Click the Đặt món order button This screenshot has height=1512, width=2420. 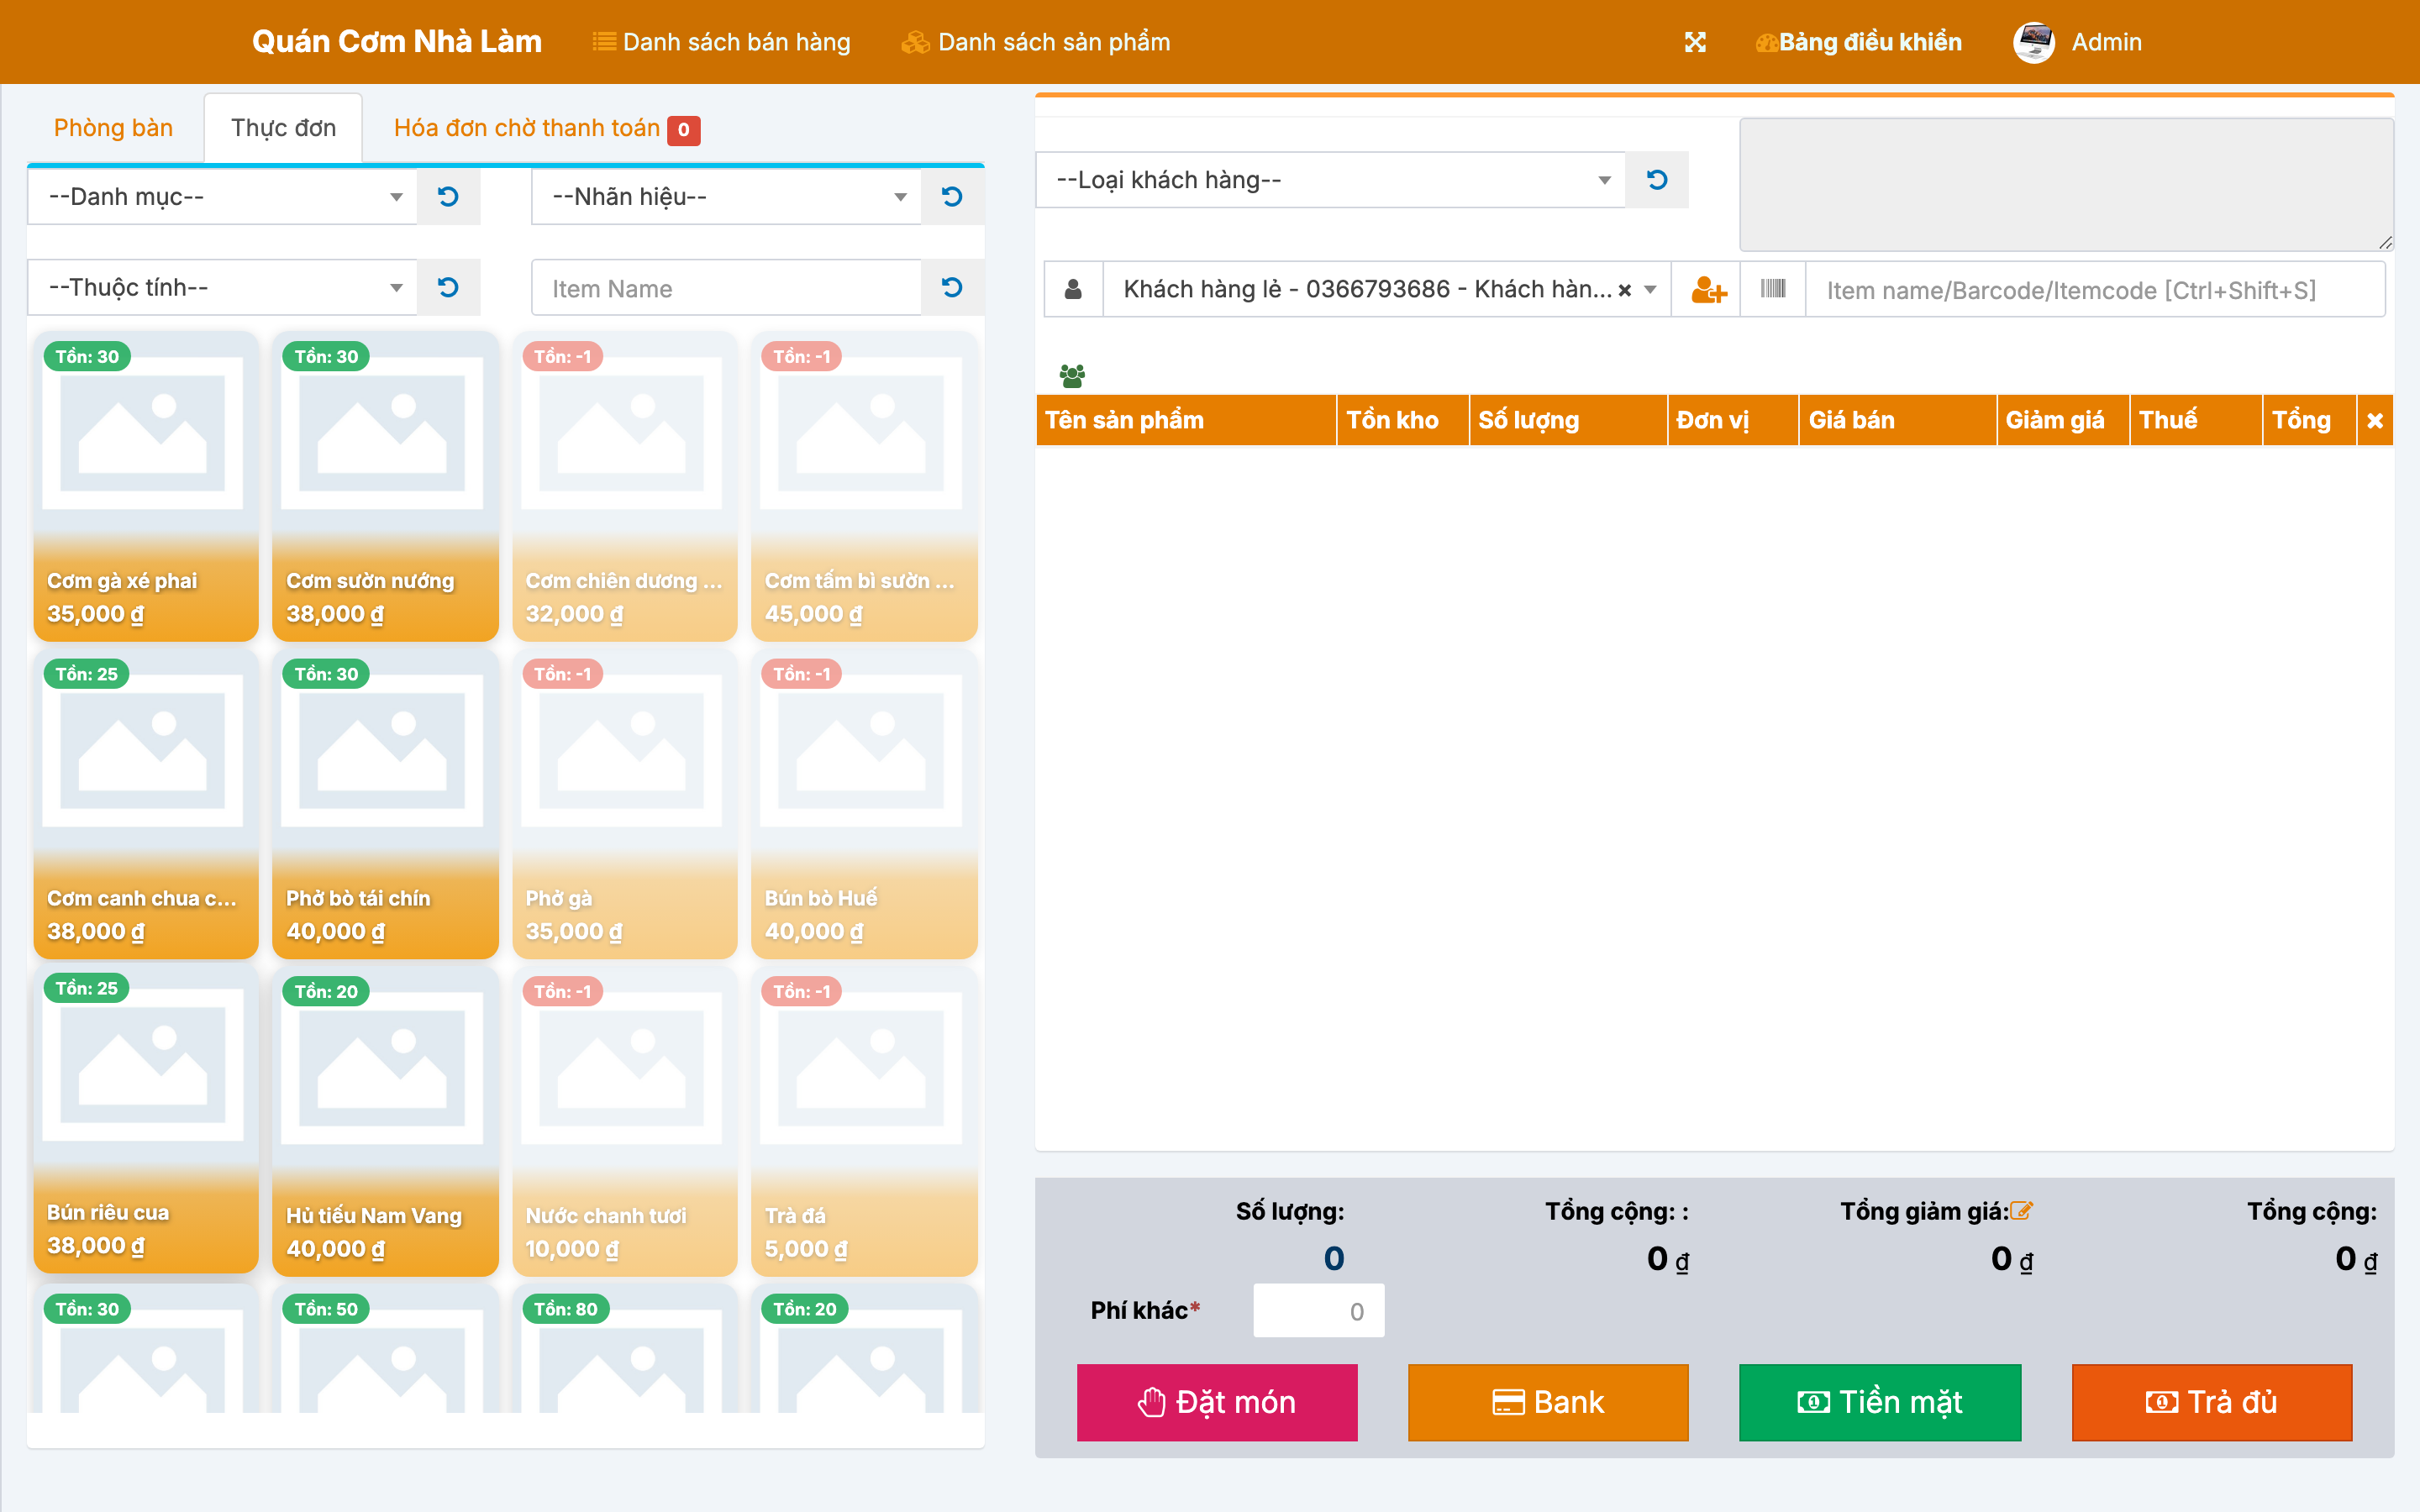click(x=1217, y=1402)
